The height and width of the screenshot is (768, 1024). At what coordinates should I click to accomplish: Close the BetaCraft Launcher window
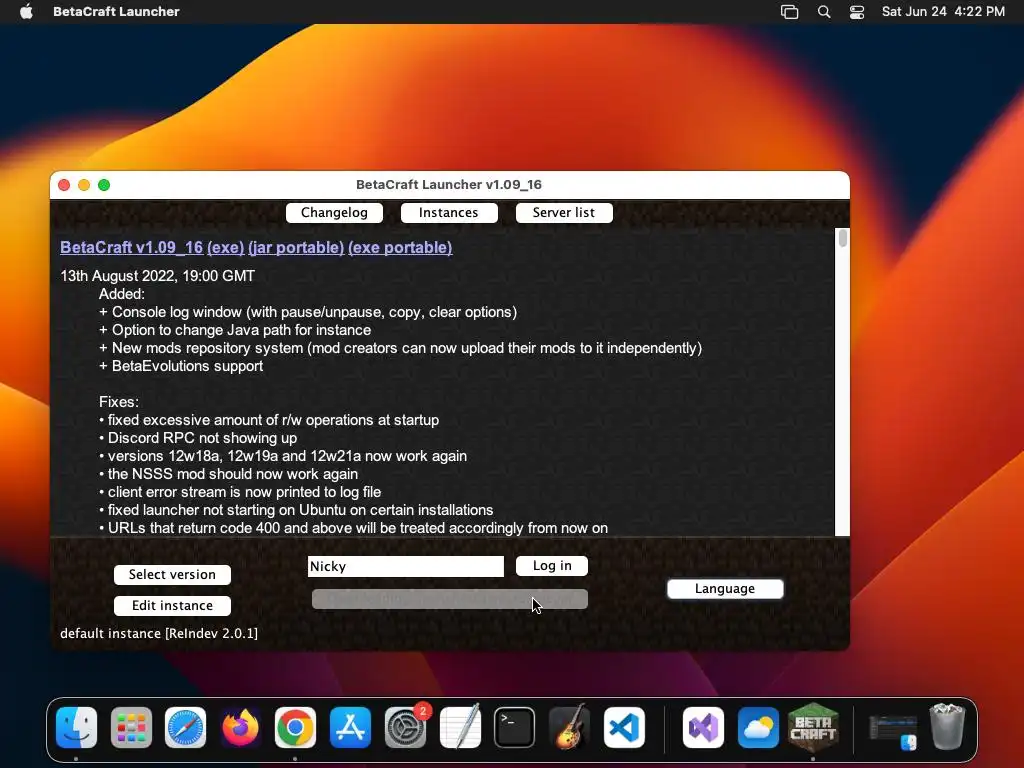click(x=64, y=185)
